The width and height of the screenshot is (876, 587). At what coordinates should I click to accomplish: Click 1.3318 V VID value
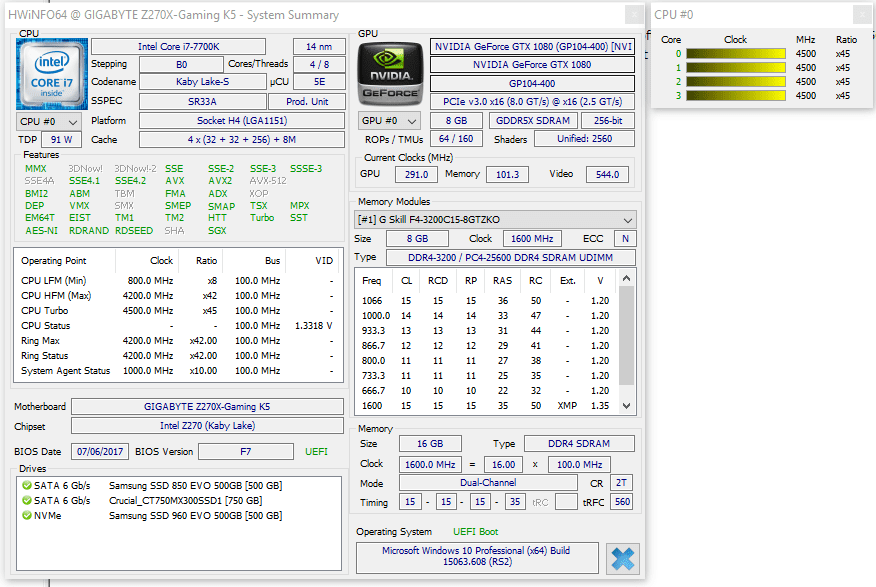314,326
